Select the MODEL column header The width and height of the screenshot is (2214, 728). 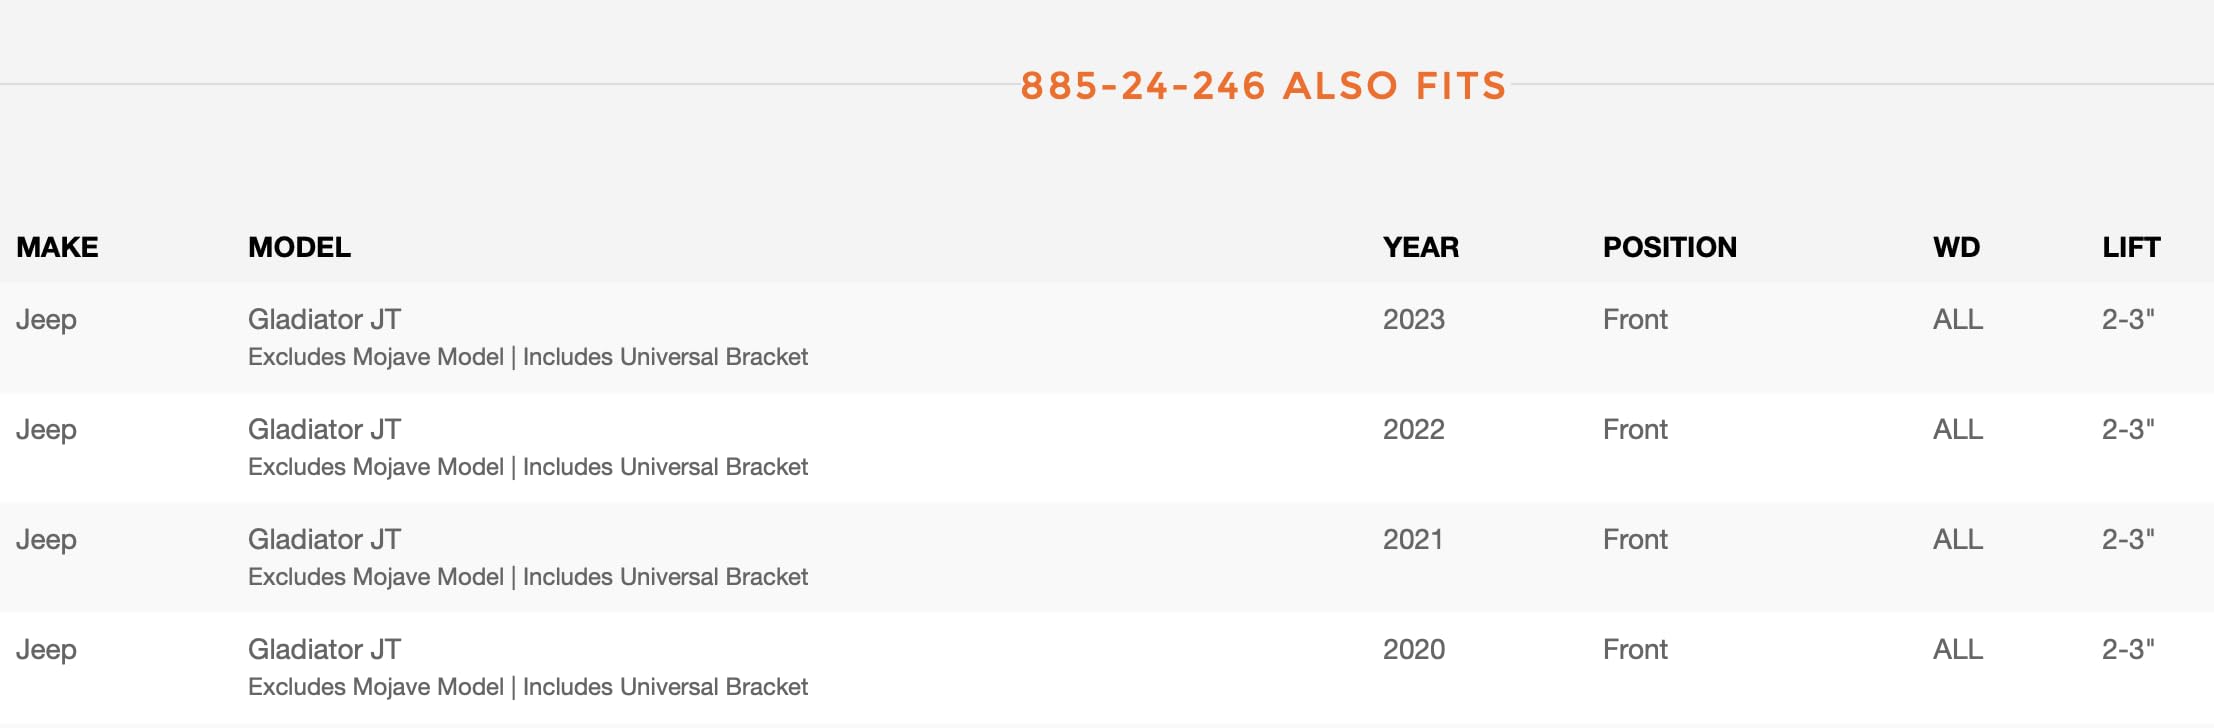click(299, 247)
